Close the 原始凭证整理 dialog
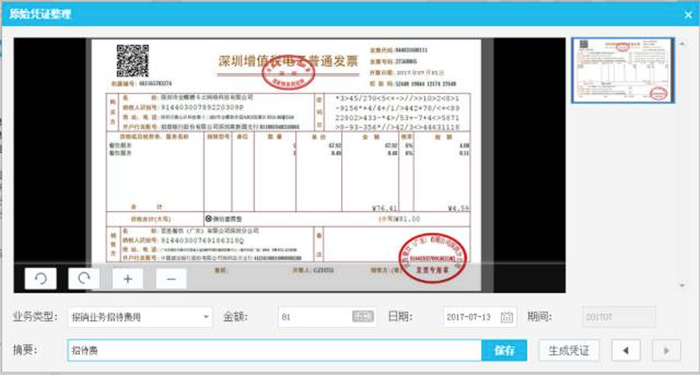700x375 pixels. point(688,15)
